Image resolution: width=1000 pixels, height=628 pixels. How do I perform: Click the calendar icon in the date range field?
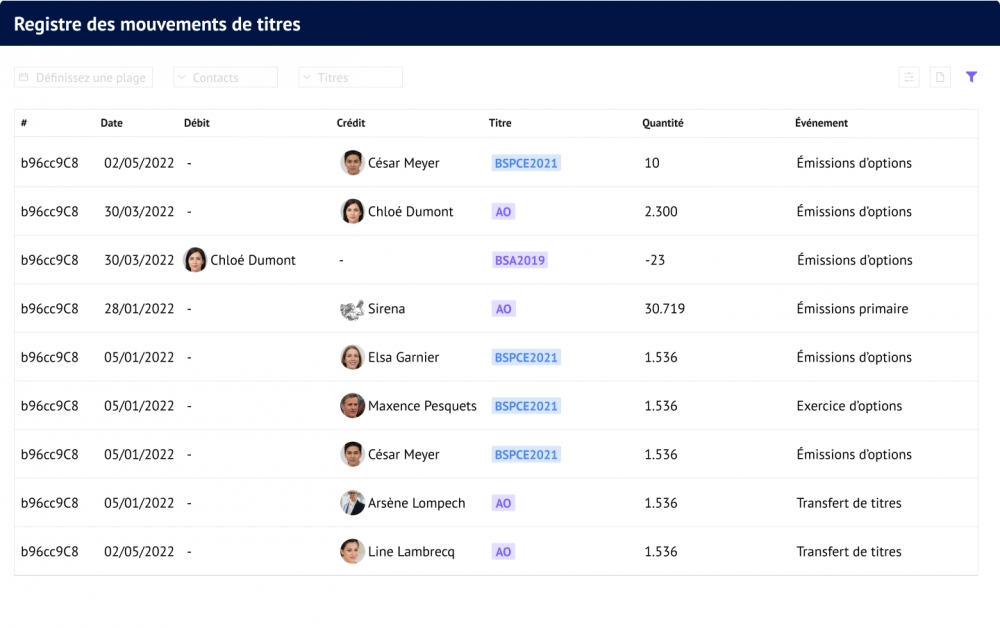[25, 77]
